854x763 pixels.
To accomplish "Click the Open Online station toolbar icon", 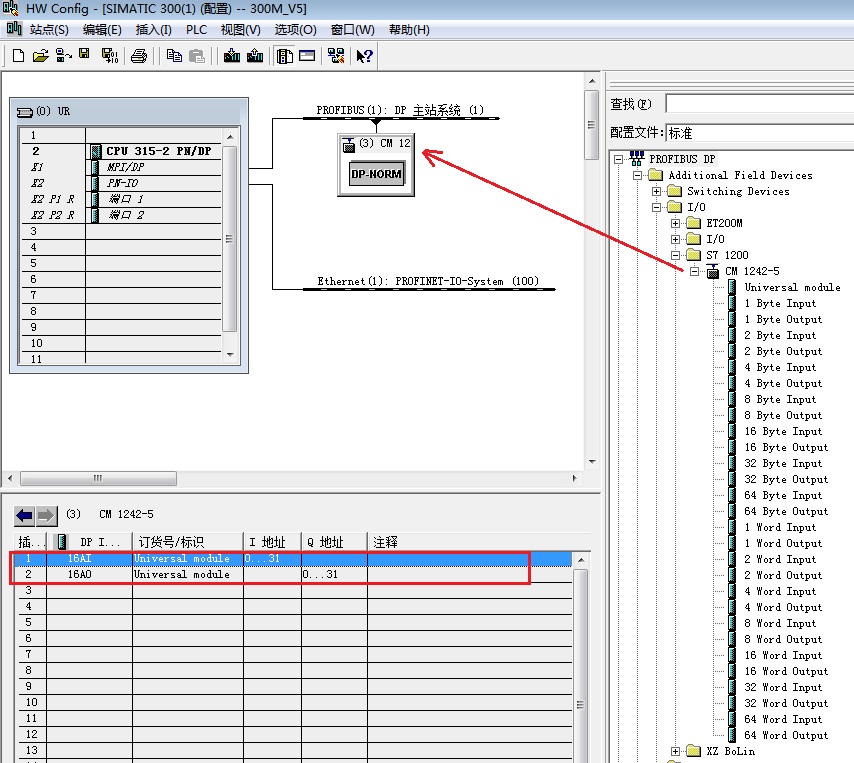I will pyautogui.click(x=64, y=56).
